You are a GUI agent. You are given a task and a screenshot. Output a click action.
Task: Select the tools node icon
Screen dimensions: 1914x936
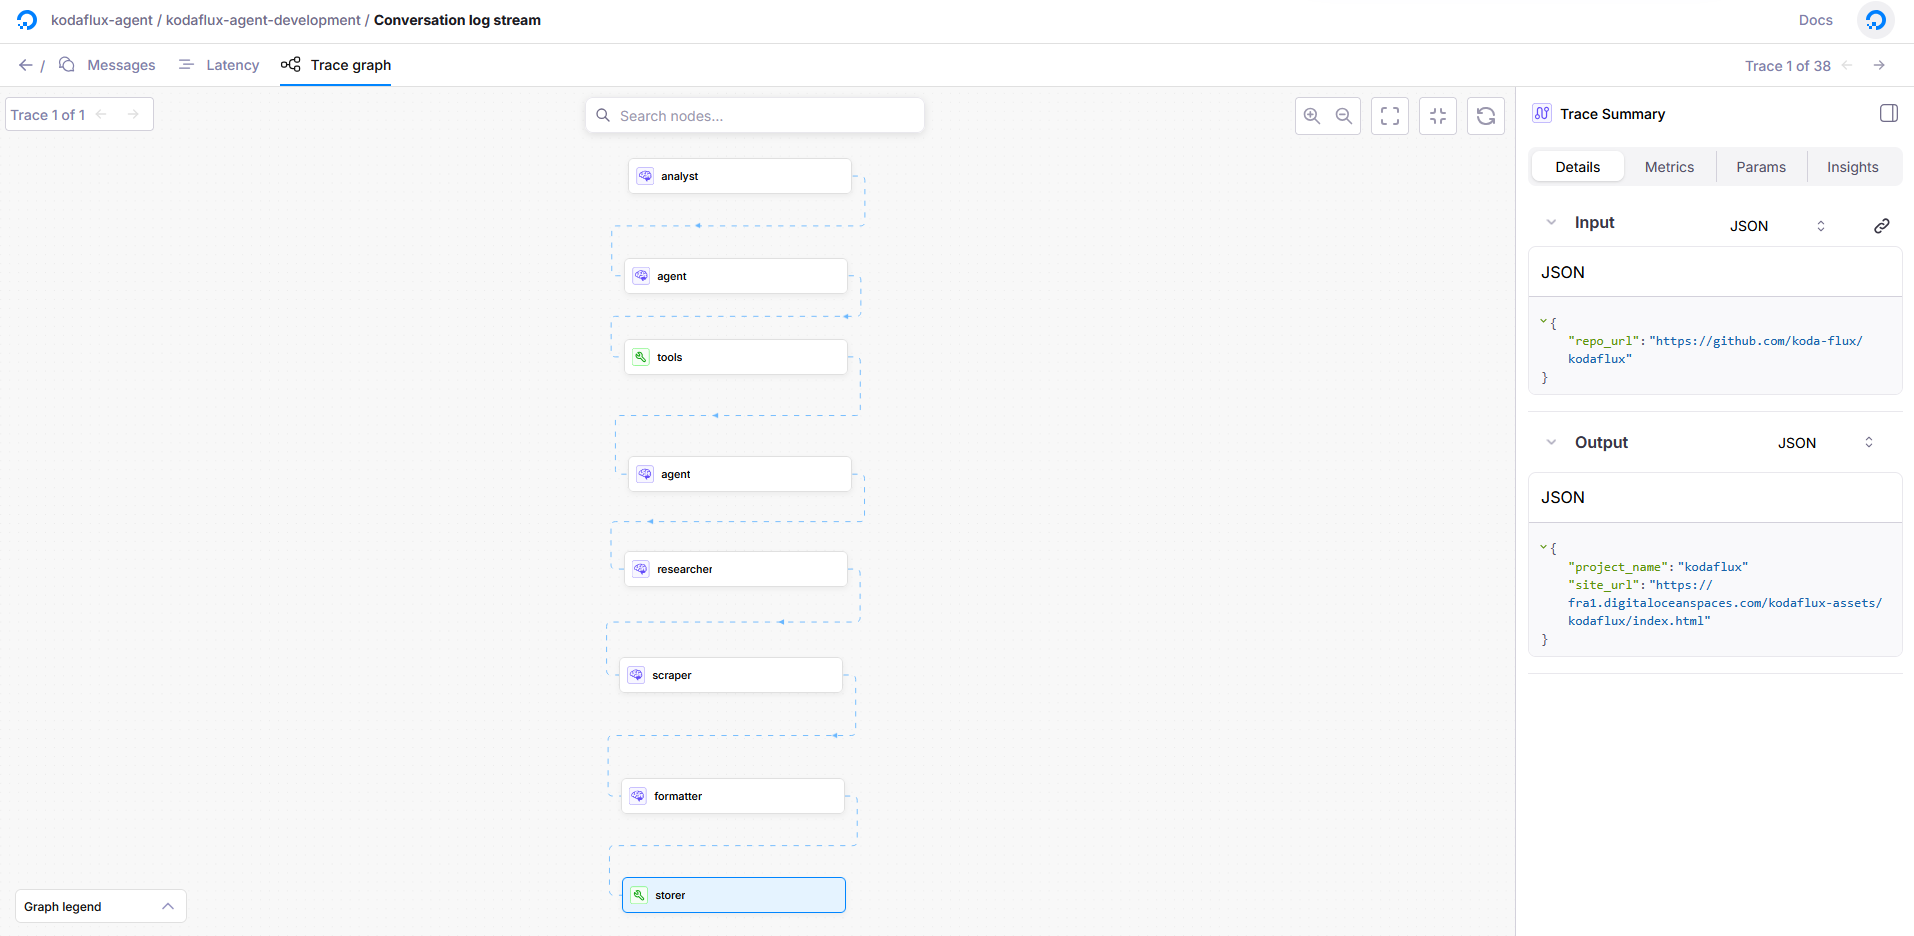(641, 357)
